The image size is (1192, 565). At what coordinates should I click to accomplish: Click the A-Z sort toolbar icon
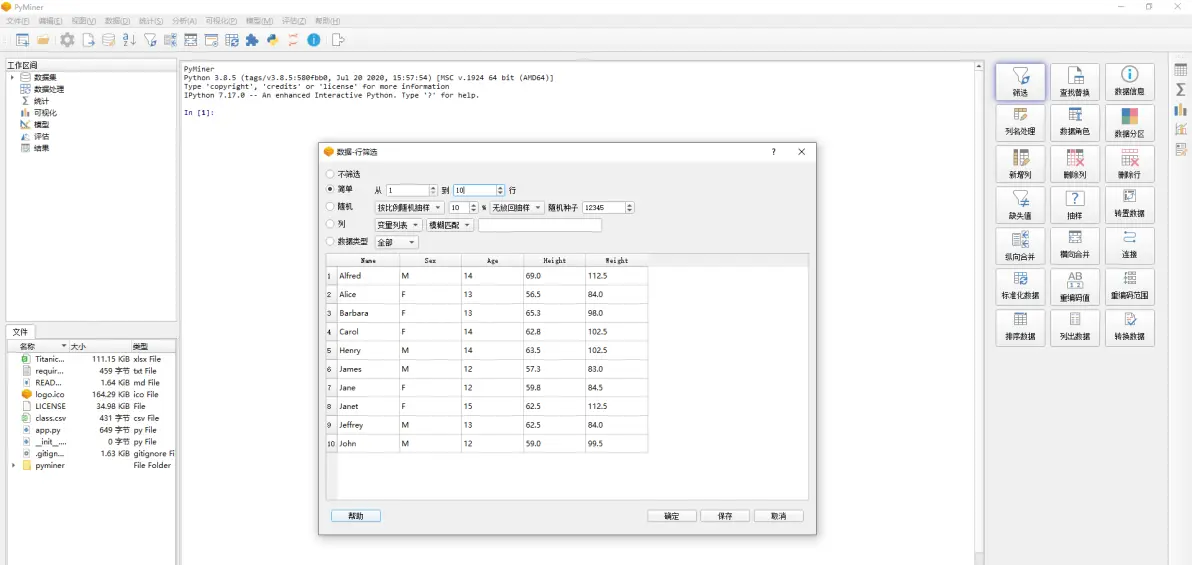[x=129, y=40]
